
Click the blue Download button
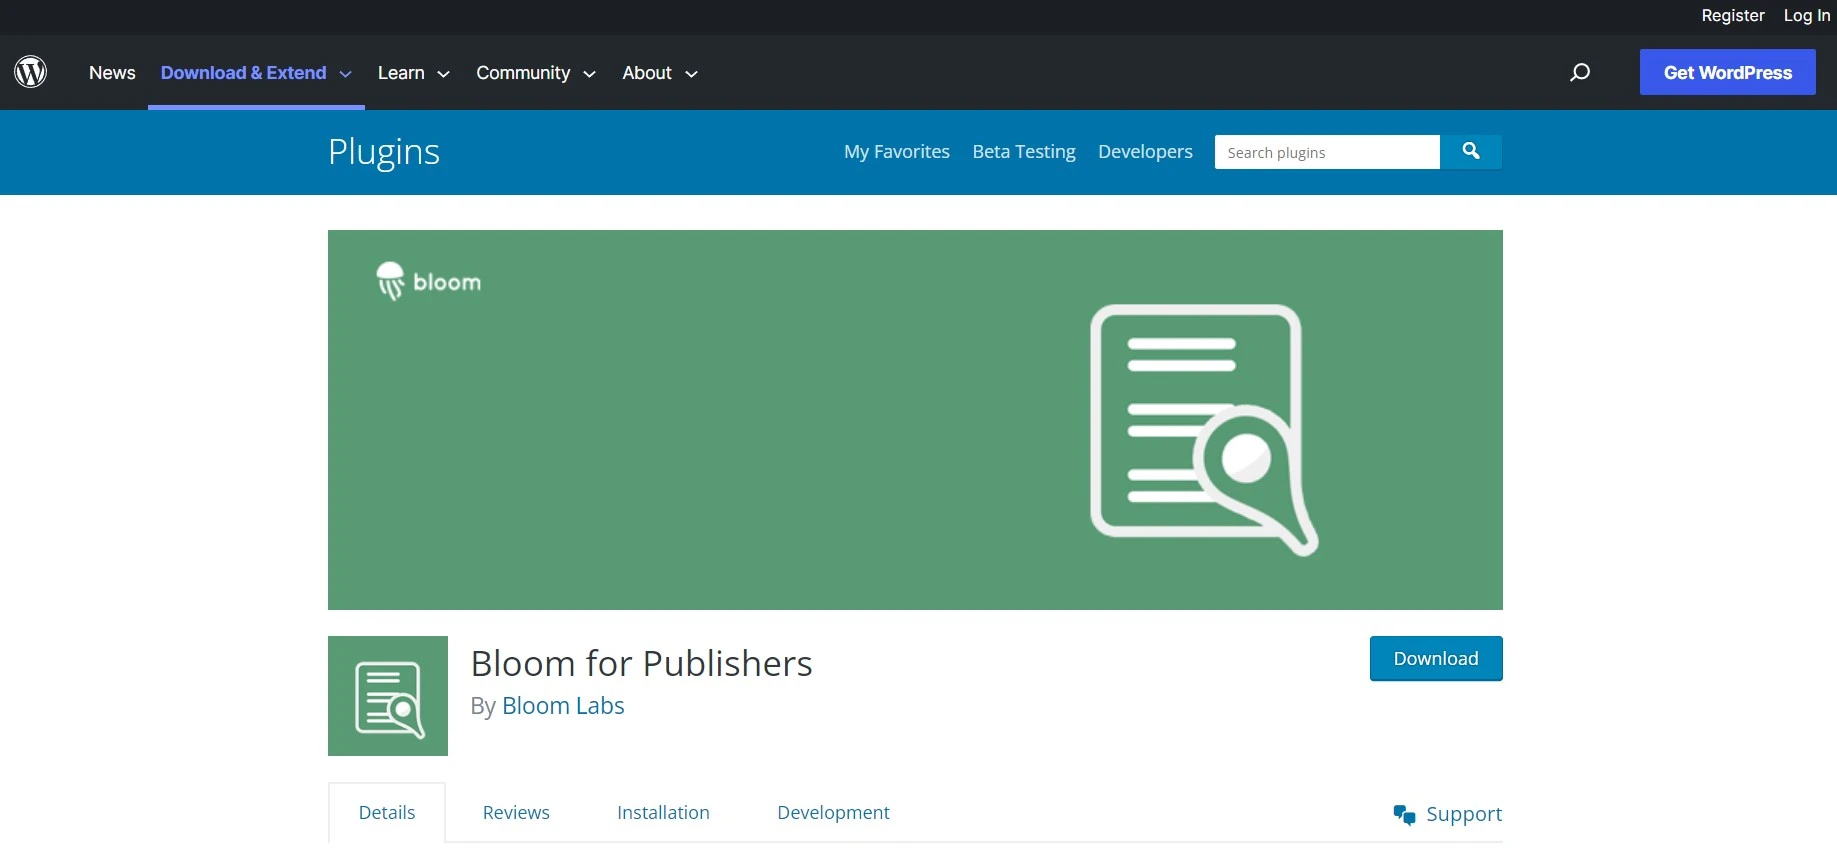point(1436,658)
